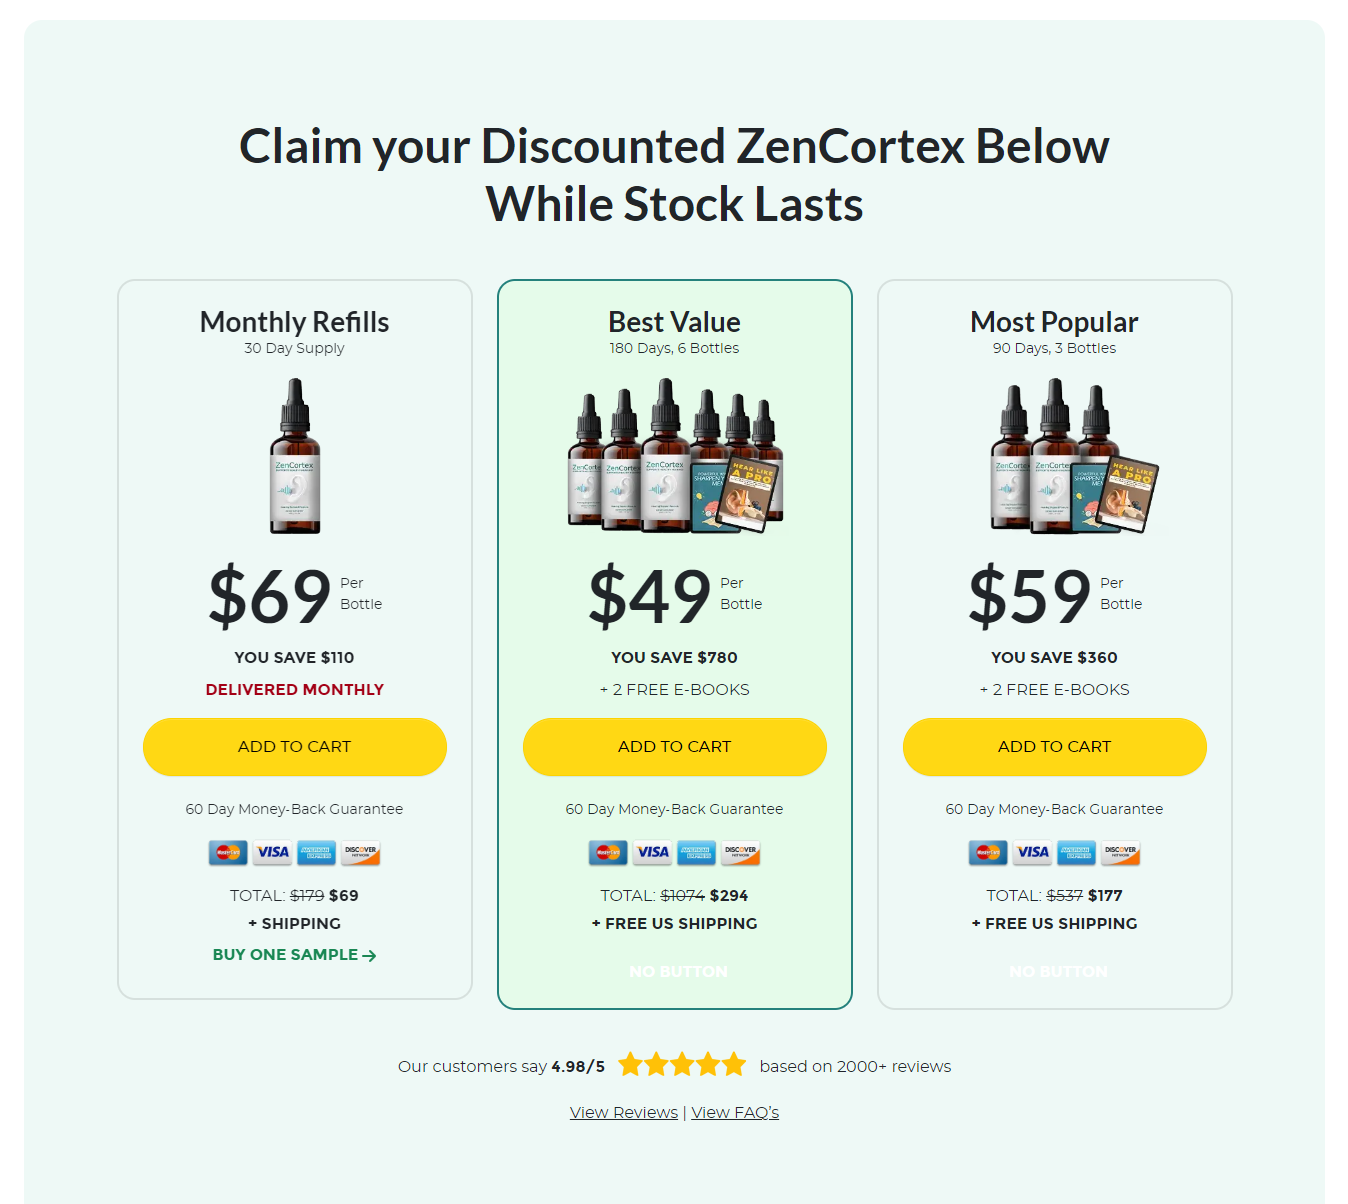
Task: Add the Monthly Refills bottle to cart
Action: pyautogui.click(x=295, y=747)
